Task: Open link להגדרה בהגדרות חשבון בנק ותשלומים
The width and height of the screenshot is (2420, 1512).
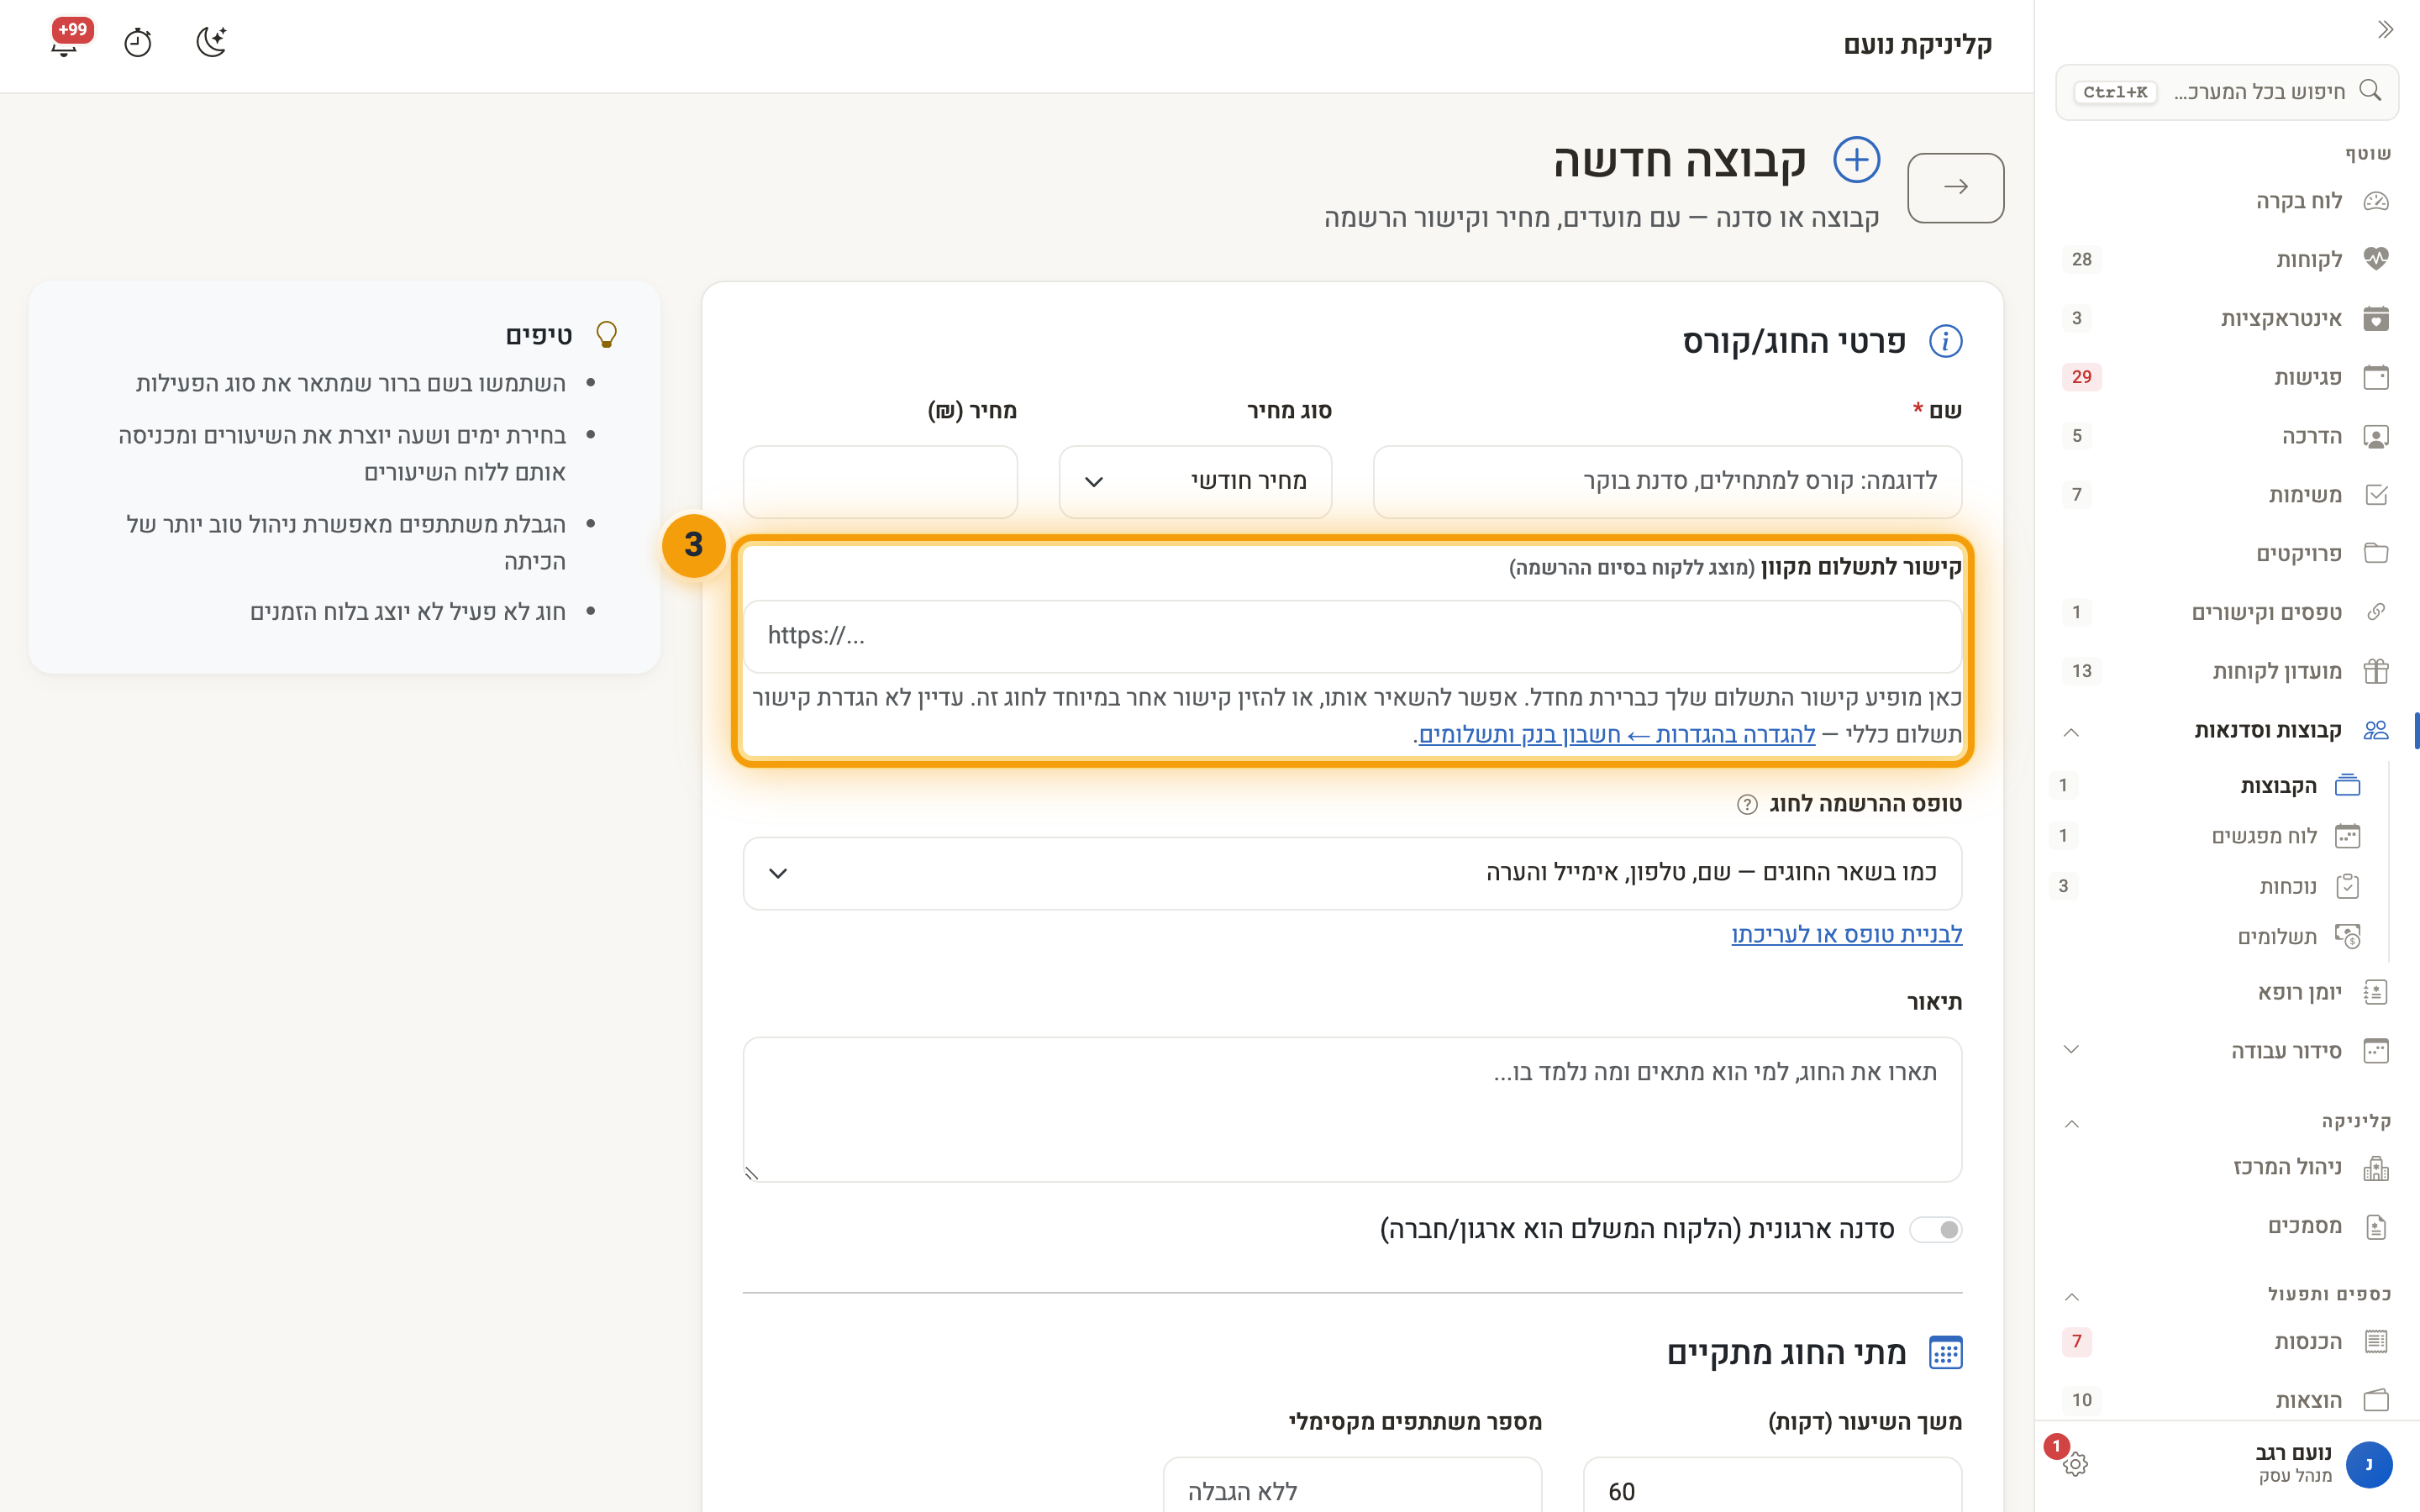Action: pos(1616,735)
